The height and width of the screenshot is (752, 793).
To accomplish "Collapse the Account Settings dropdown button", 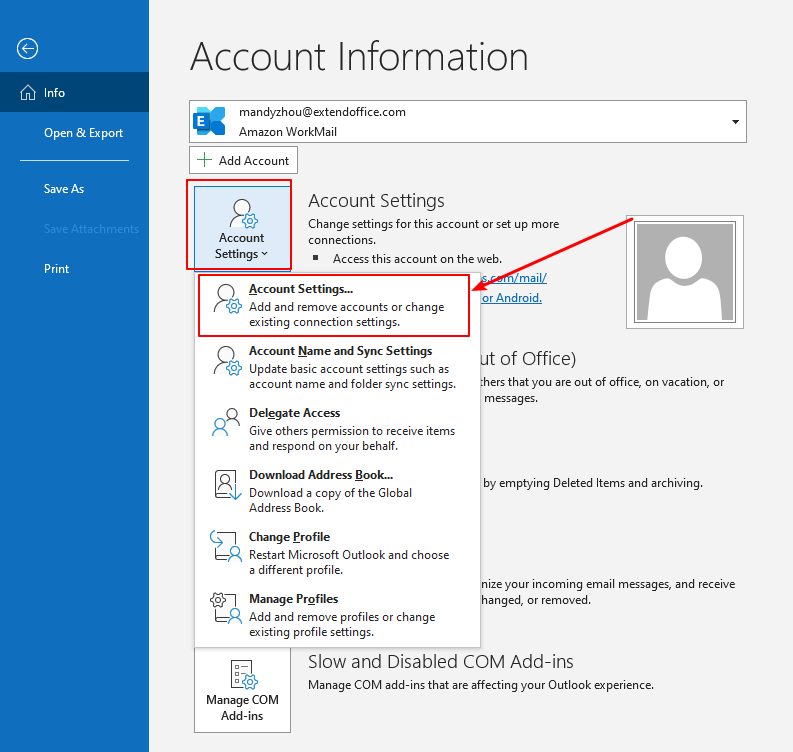I will pos(242,228).
